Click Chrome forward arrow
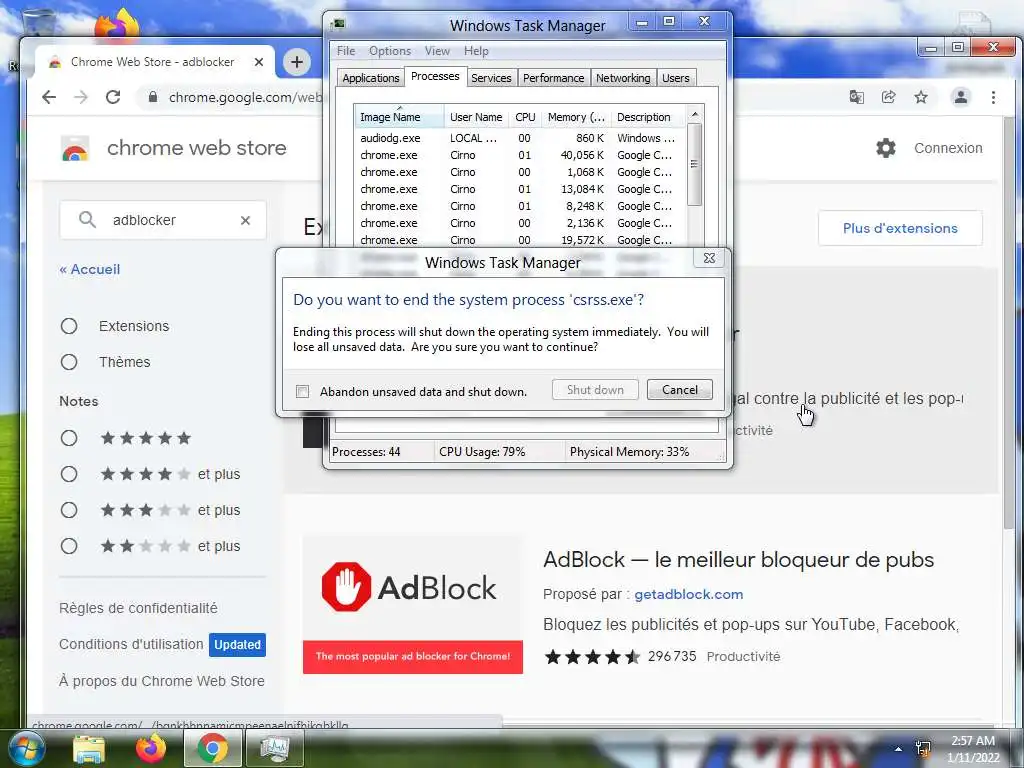 (80, 97)
